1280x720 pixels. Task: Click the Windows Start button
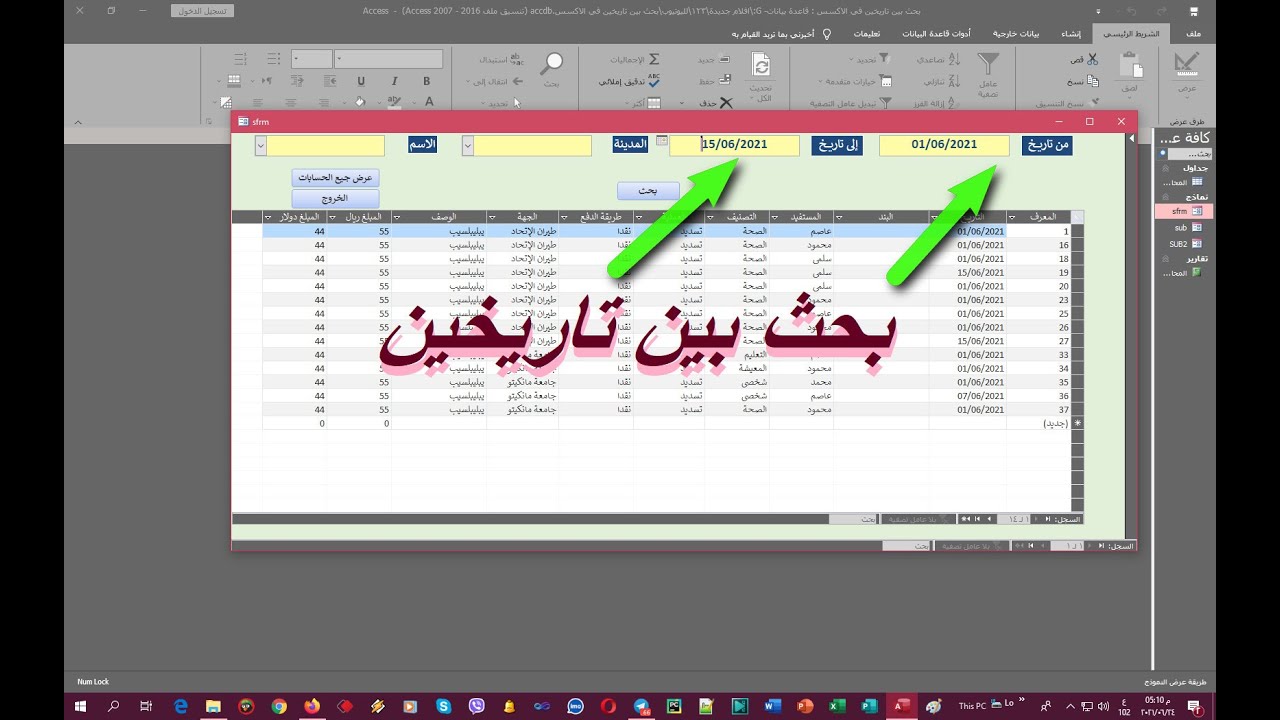[x=81, y=706]
